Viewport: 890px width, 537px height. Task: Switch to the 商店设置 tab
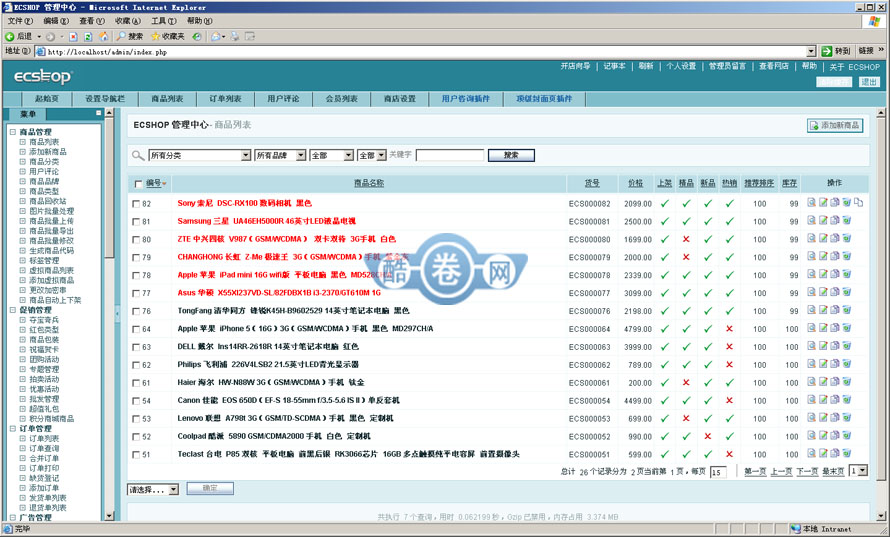[x=400, y=99]
